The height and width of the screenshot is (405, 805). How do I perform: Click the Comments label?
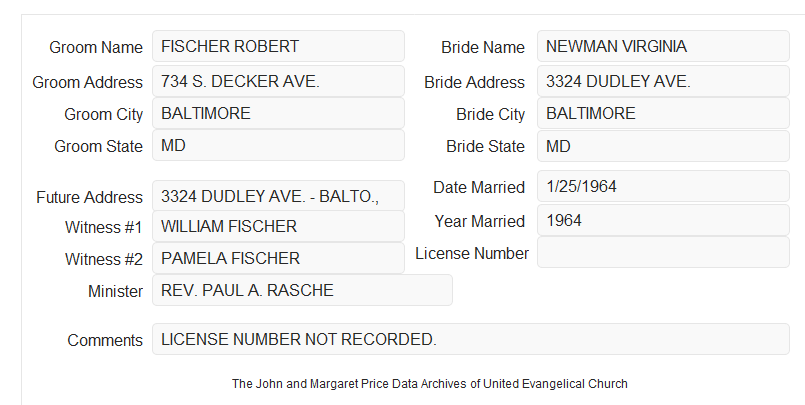105,340
